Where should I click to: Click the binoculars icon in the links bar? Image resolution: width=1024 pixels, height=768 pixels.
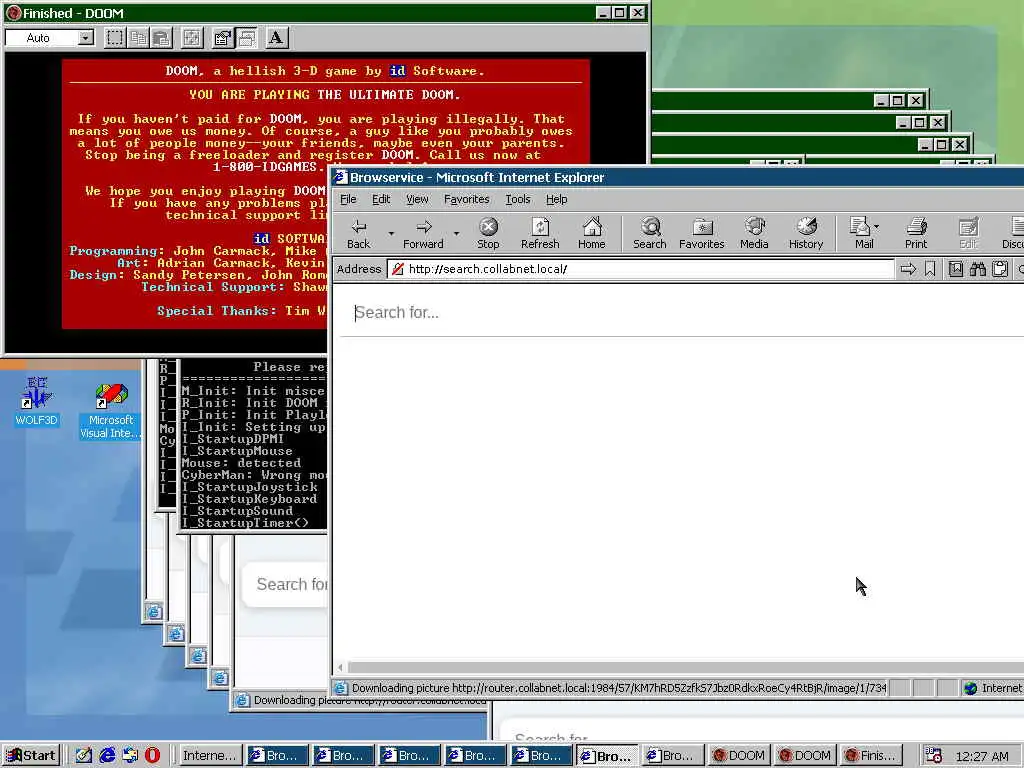pyautogui.click(x=978, y=269)
